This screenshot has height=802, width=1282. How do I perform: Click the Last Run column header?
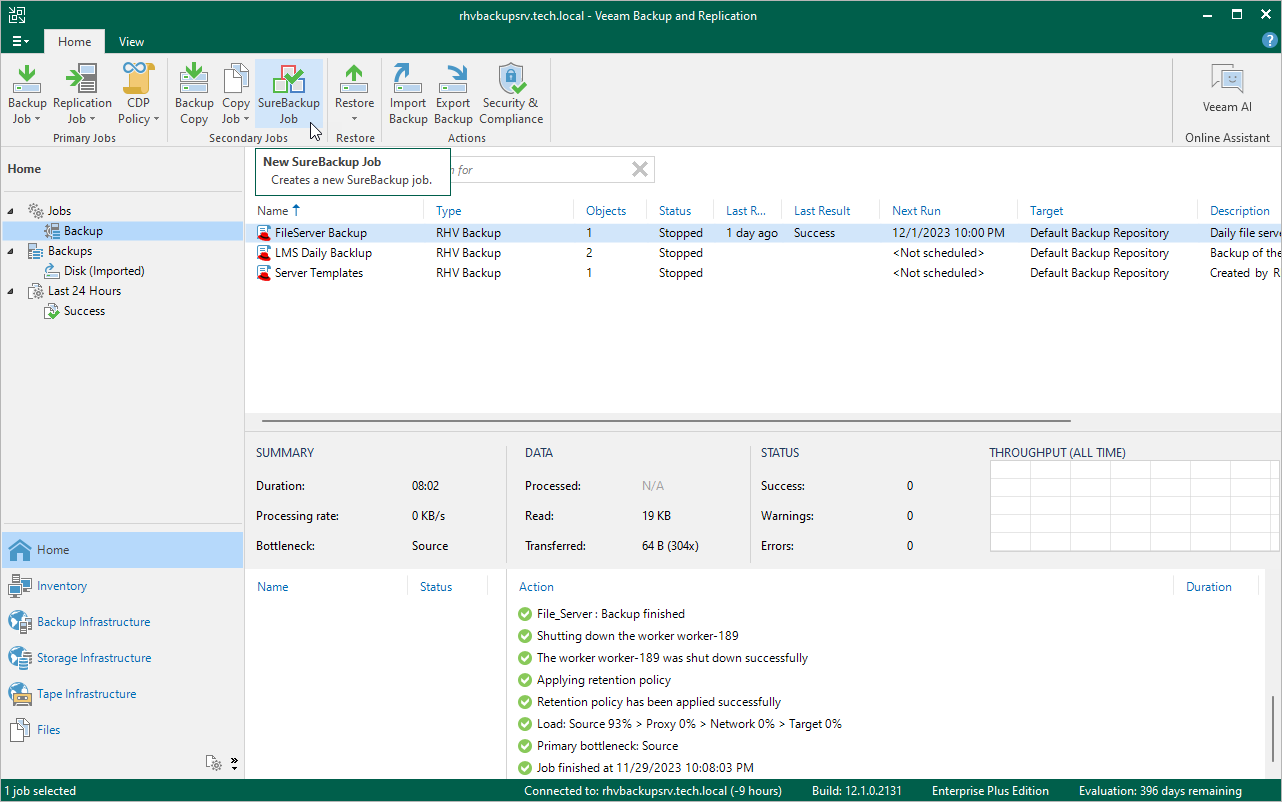click(746, 211)
